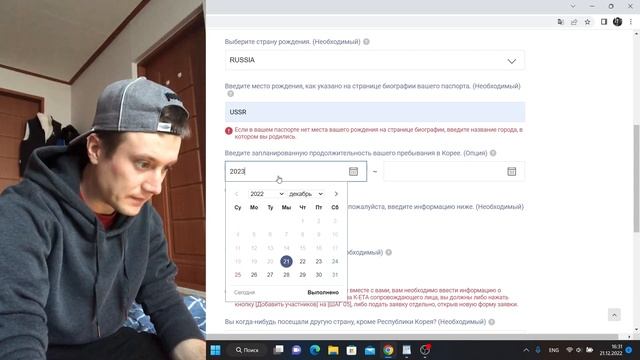The width and height of the screenshot is (640, 360).
Task: Select December 27 in the calendar
Action: (270, 275)
